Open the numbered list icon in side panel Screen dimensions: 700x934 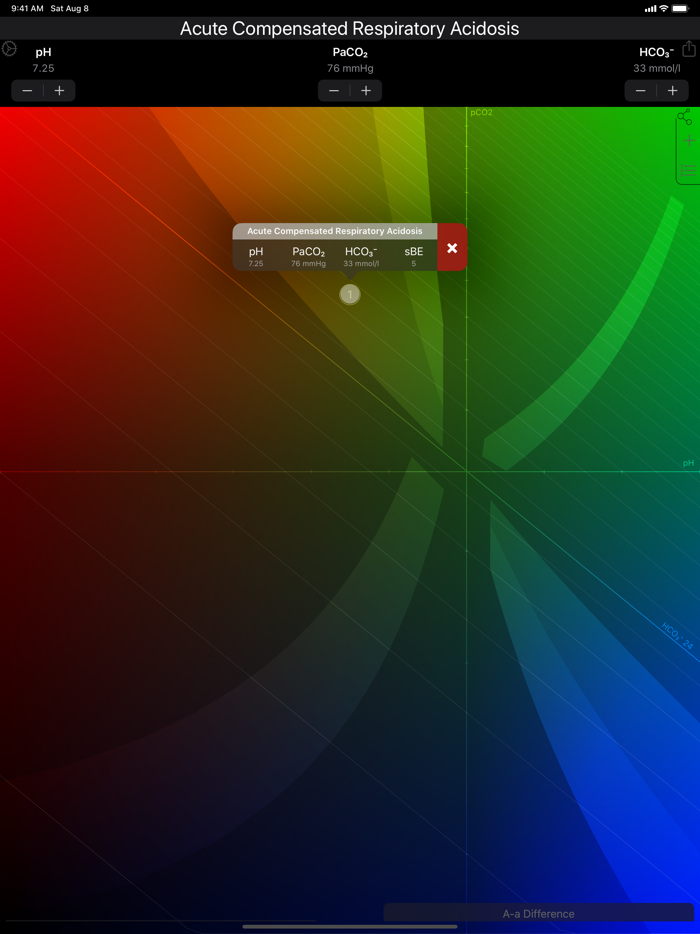pos(688,170)
